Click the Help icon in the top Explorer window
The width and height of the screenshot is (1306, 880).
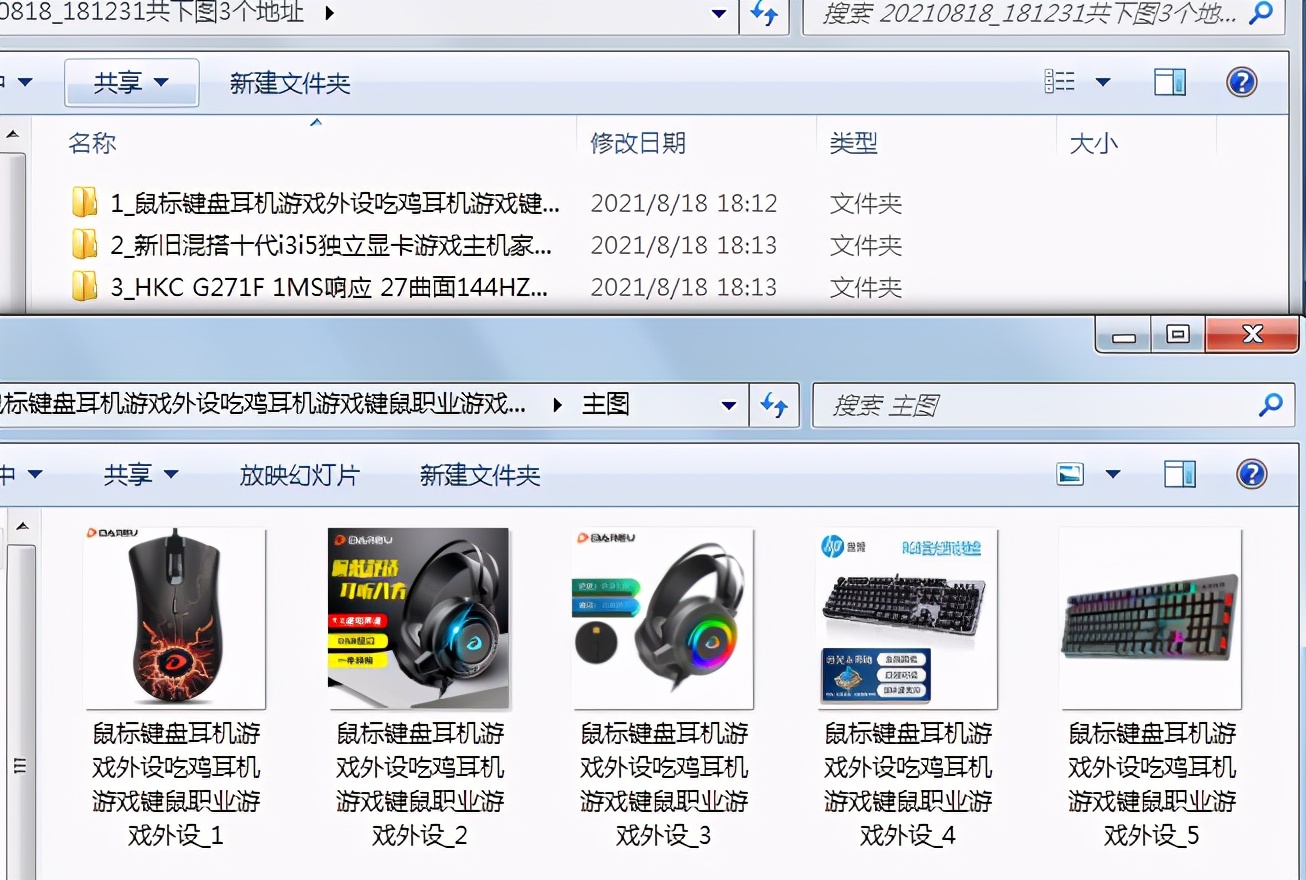pyautogui.click(x=1240, y=81)
